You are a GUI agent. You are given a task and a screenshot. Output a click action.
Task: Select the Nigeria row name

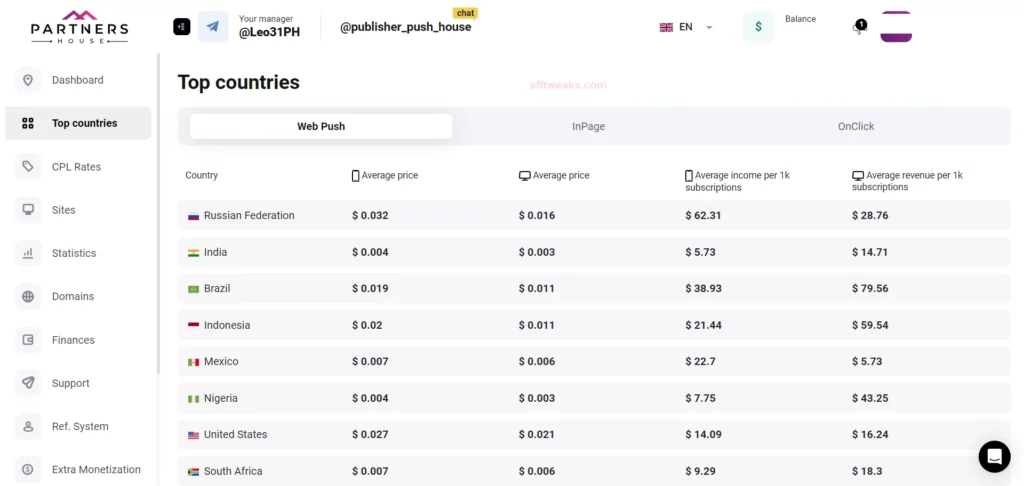pos(221,398)
